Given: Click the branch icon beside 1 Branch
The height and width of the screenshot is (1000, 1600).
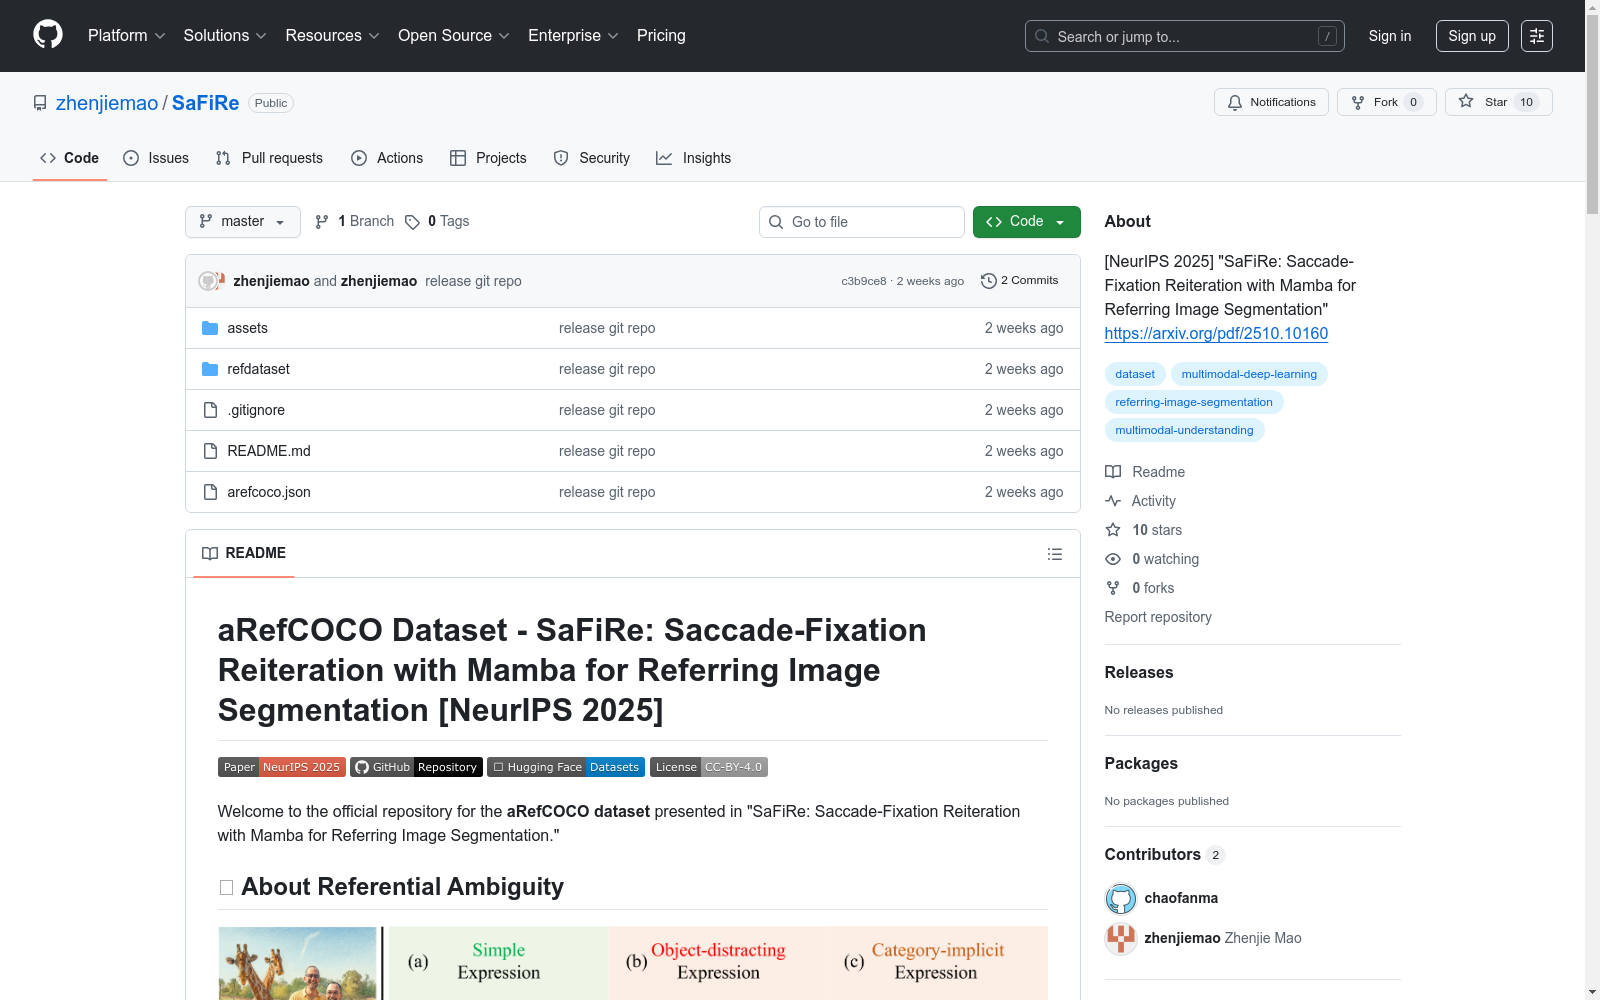Looking at the screenshot, I should pos(322,222).
